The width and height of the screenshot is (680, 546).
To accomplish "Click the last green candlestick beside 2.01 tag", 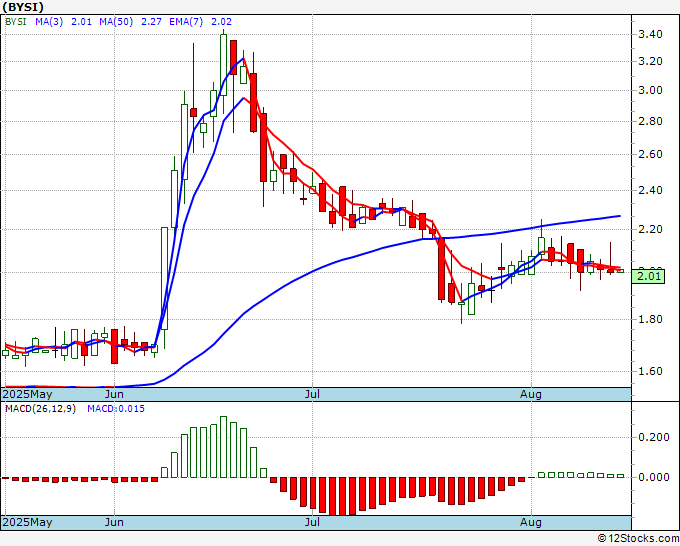I will point(621,271).
